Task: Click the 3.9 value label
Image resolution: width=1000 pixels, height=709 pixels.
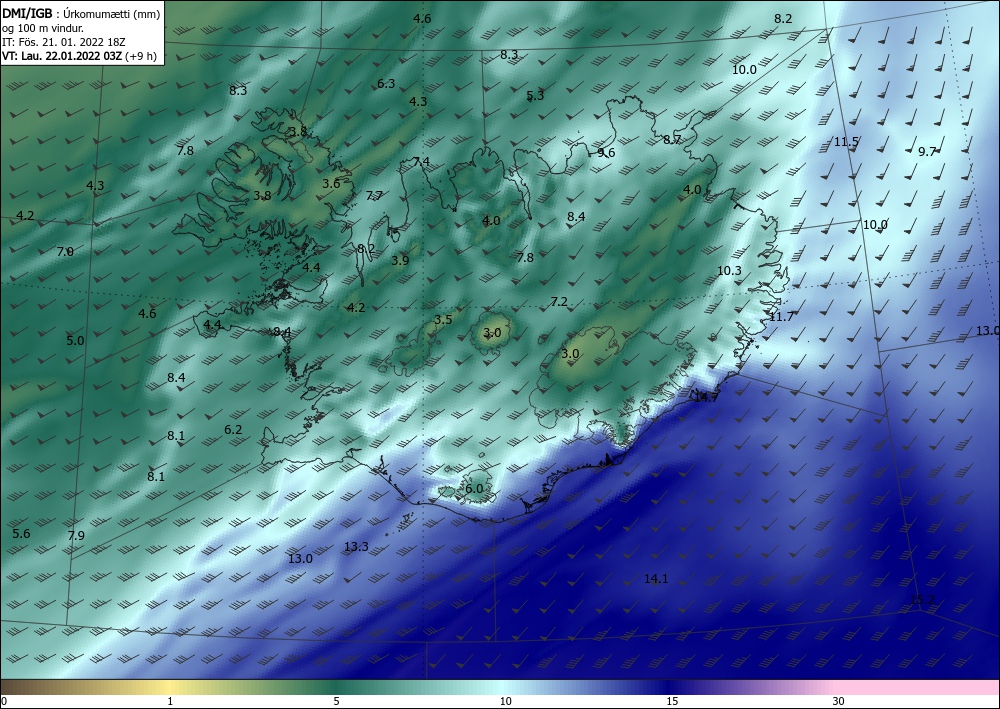Action: (400, 260)
